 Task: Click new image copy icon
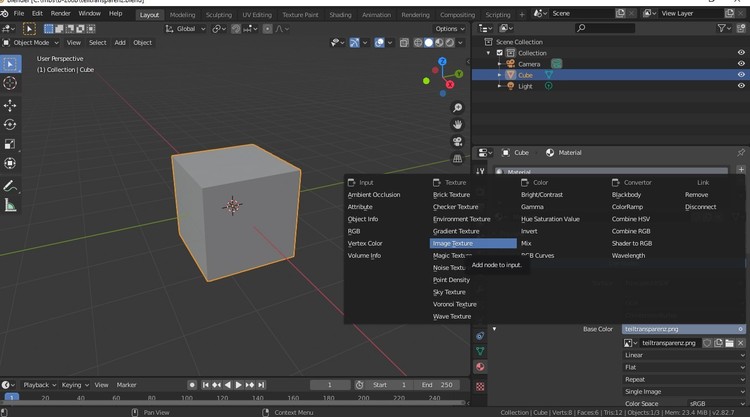click(718, 343)
